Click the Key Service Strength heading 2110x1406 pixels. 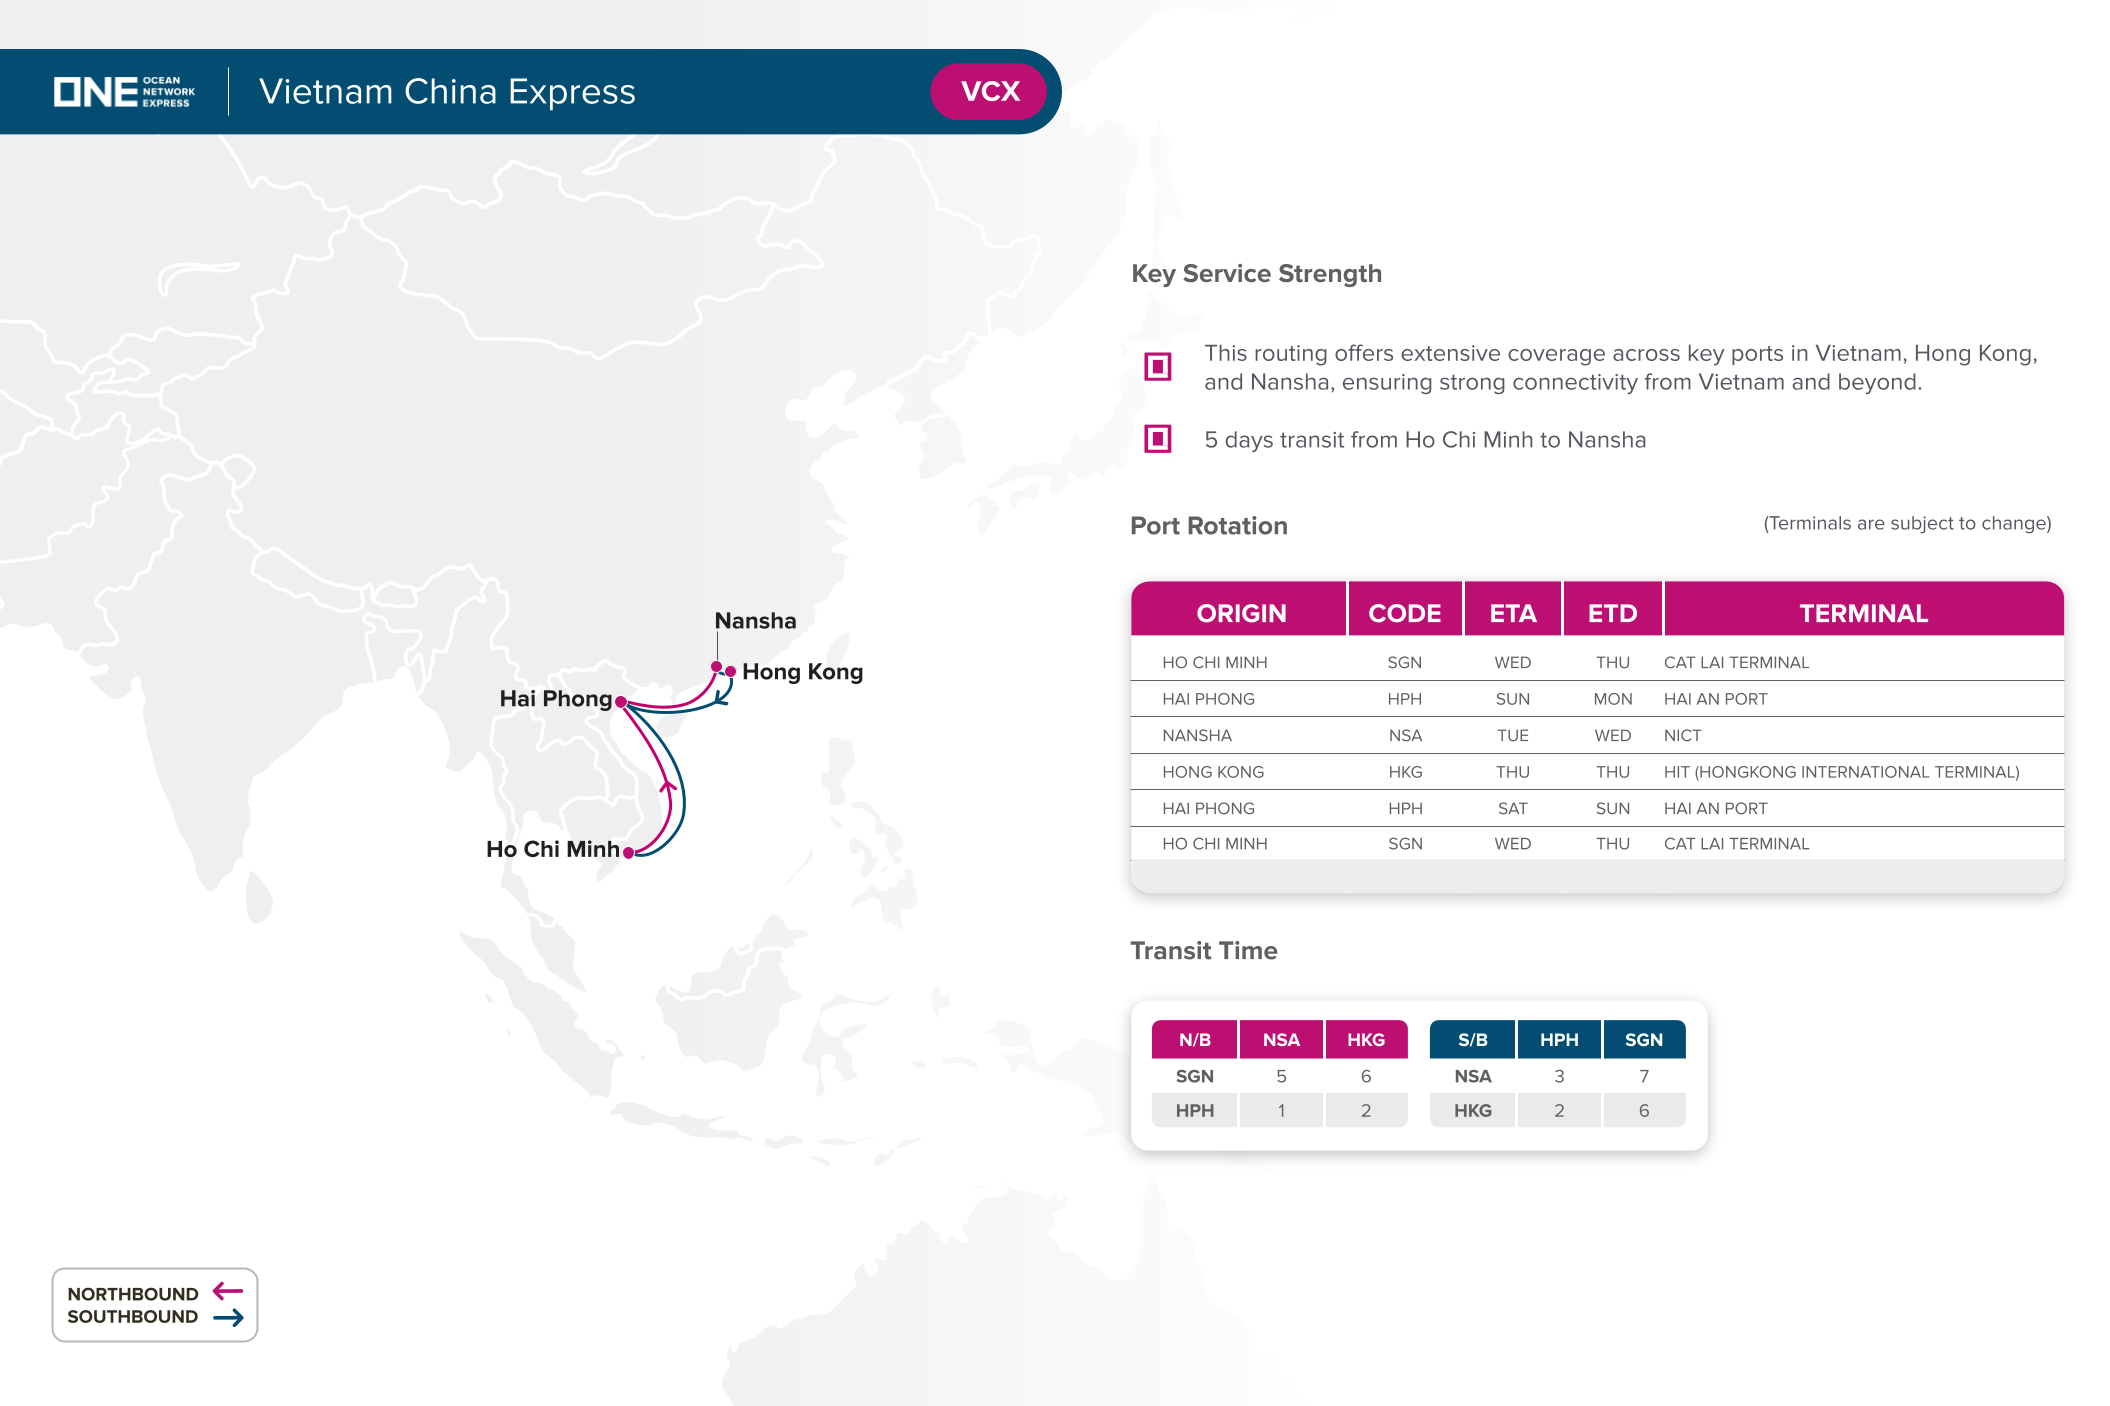point(1256,274)
